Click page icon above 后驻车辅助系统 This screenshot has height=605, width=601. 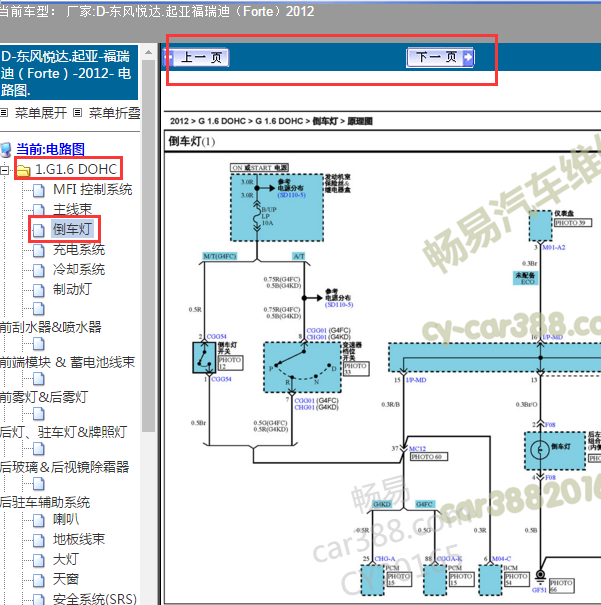(x=39, y=483)
